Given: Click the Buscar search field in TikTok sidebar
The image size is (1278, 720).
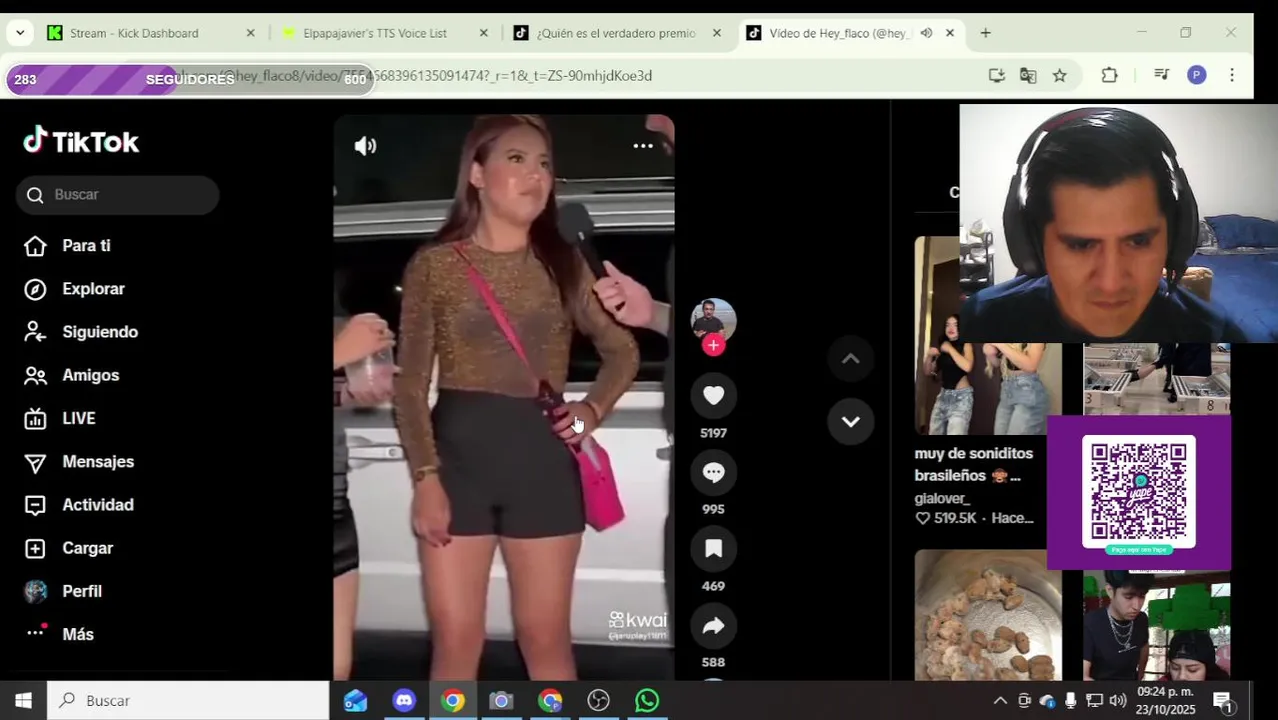Looking at the screenshot, I should (x=117, y=195).
